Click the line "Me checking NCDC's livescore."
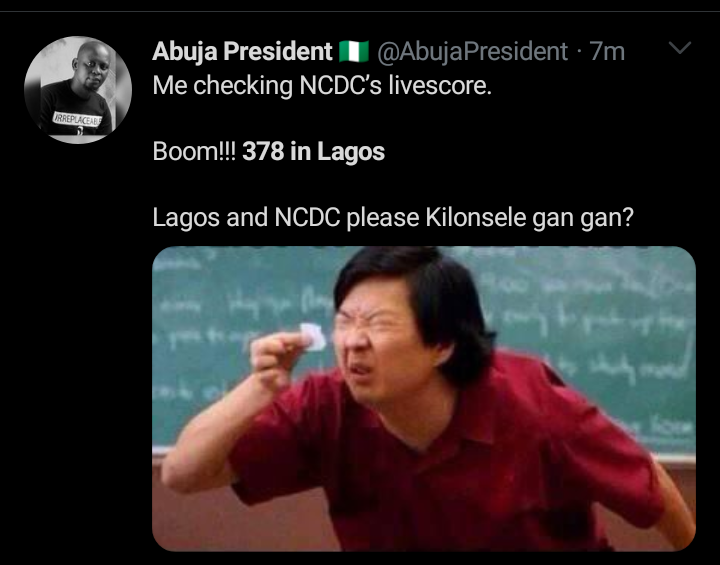Screen dimensions: 720x565 322,86
